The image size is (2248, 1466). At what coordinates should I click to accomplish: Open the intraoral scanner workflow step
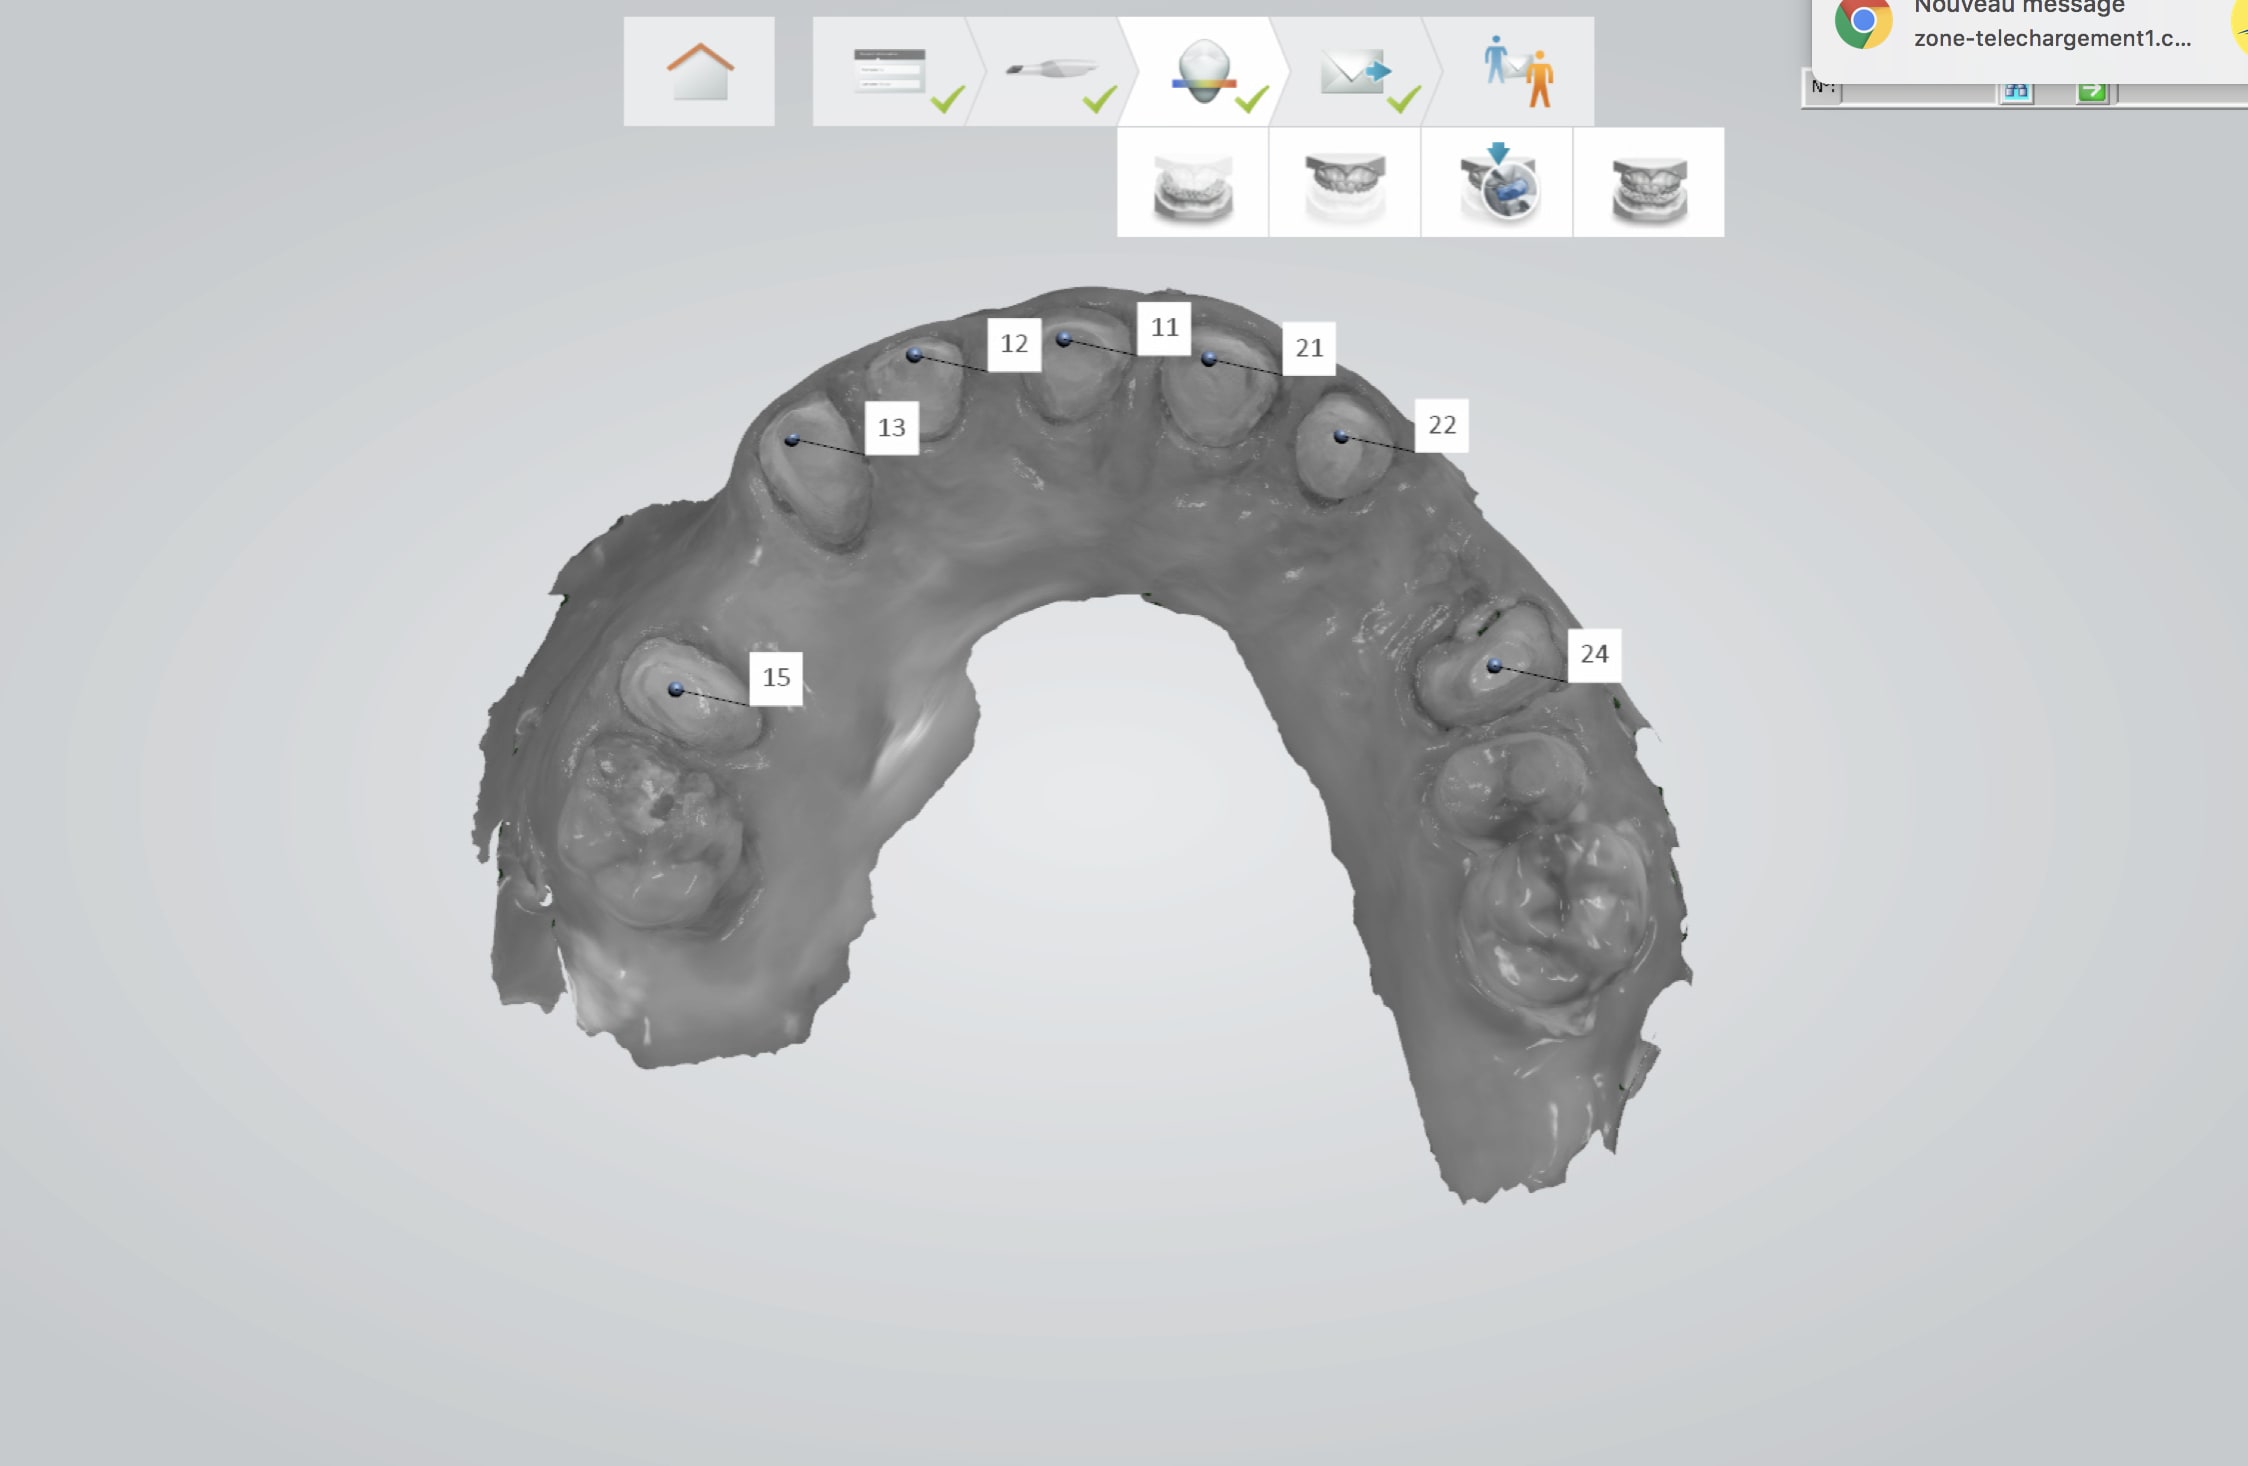pyautogui.click(x=1050, y=72)
